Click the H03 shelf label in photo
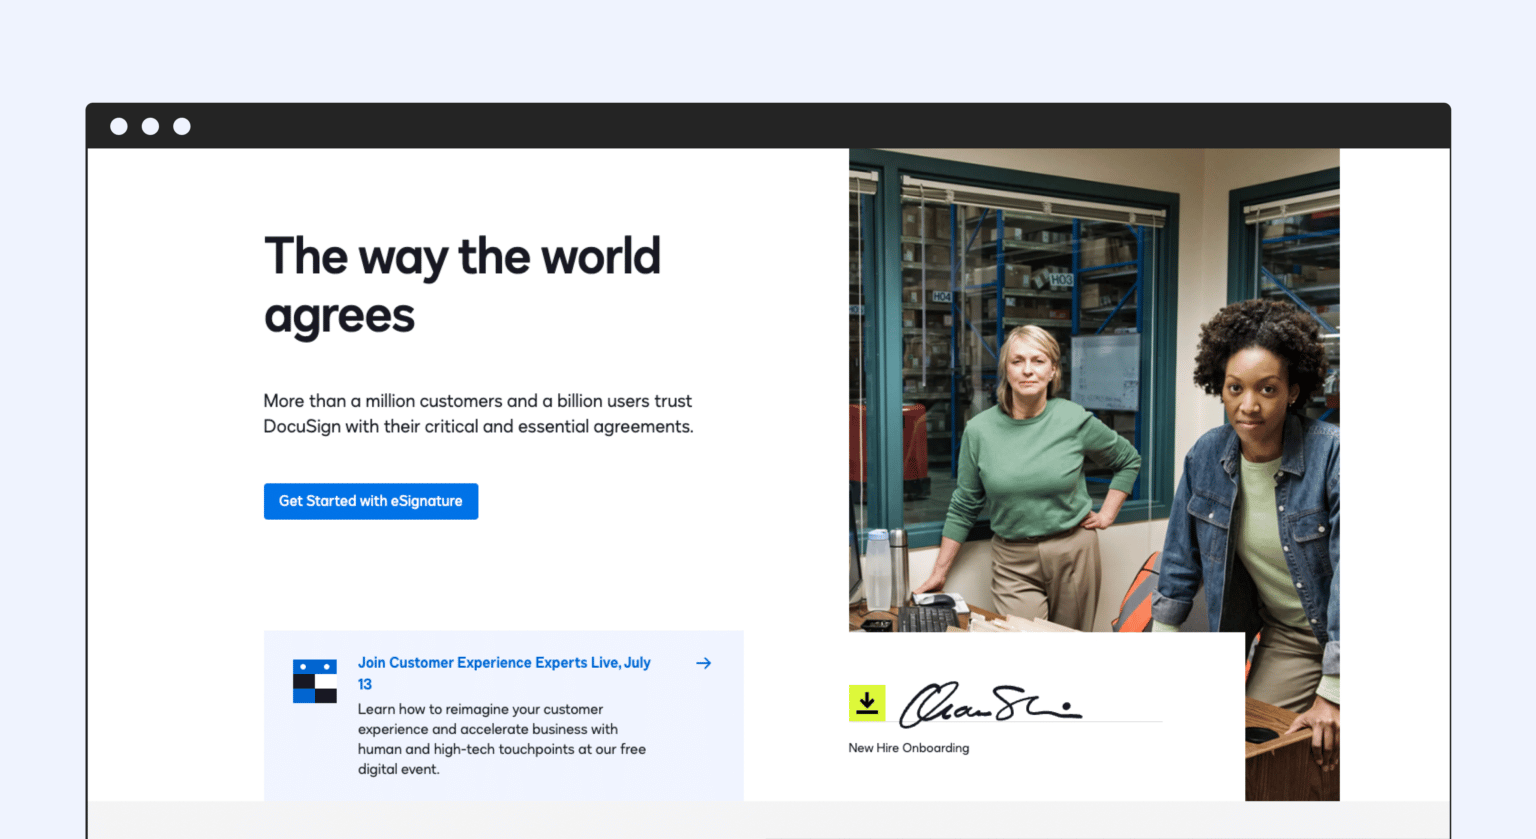1536x839 pixels. tap(1060, 280)
